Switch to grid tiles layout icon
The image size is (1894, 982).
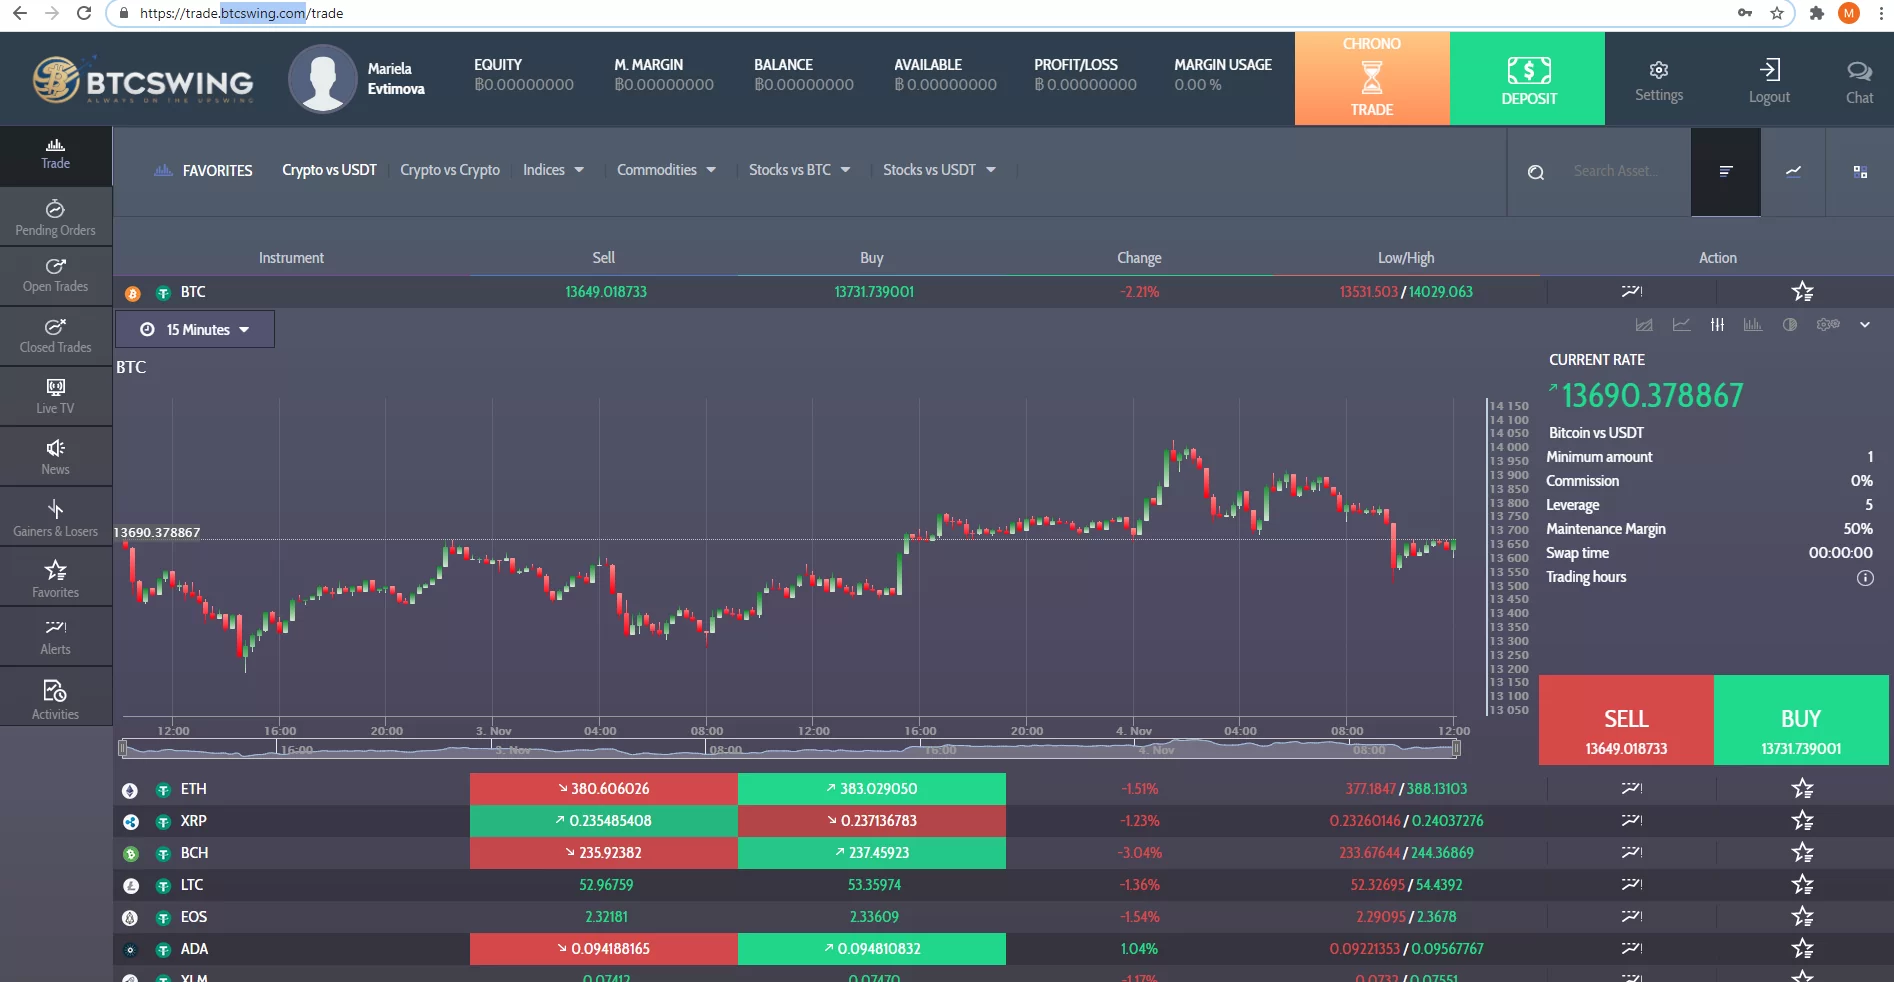coord(1860,171)
